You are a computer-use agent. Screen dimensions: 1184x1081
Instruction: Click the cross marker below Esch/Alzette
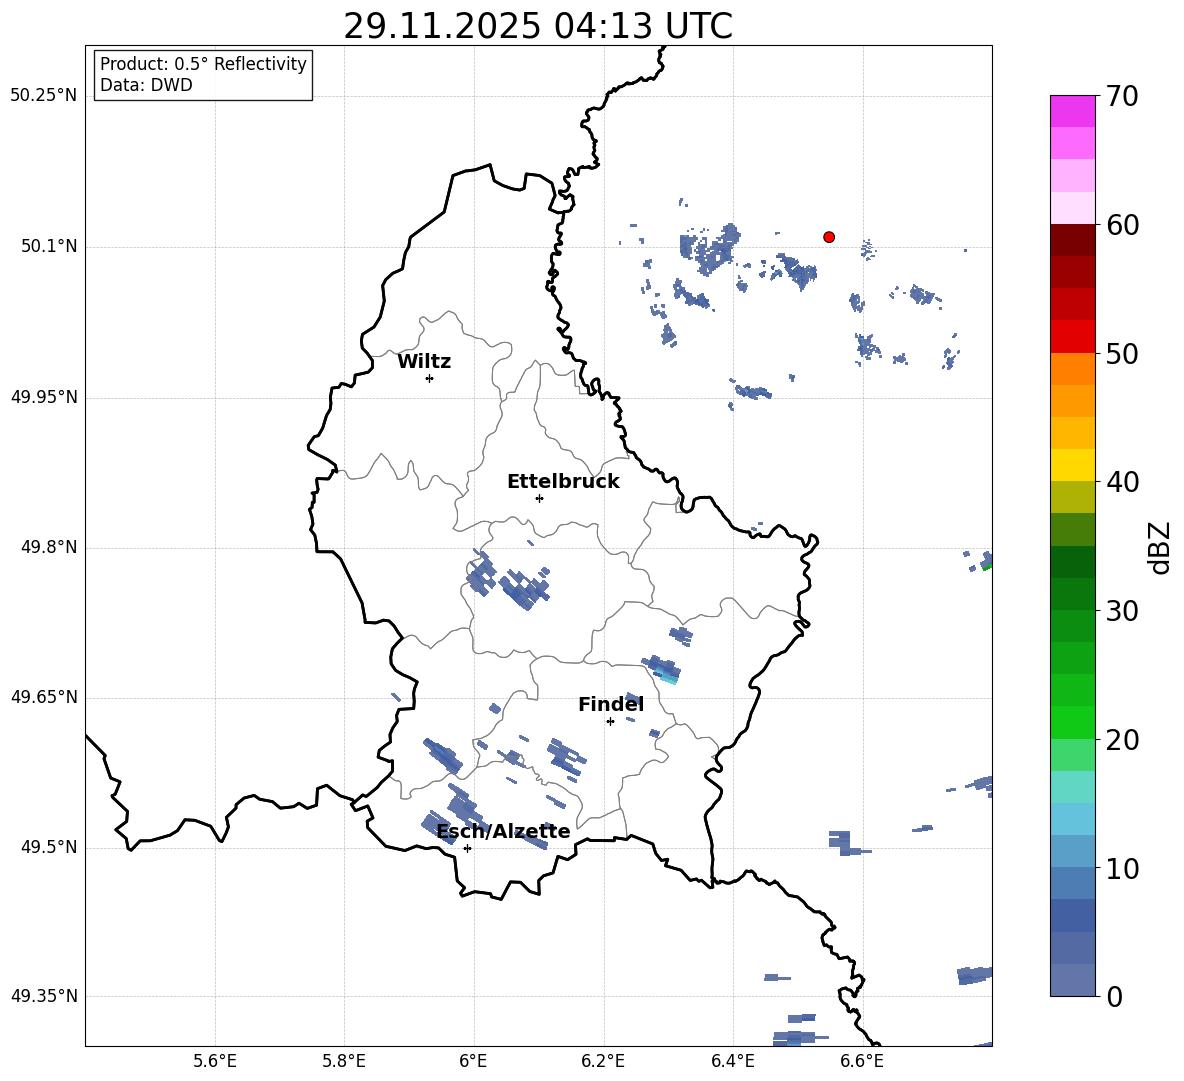(x=467, y=848)
